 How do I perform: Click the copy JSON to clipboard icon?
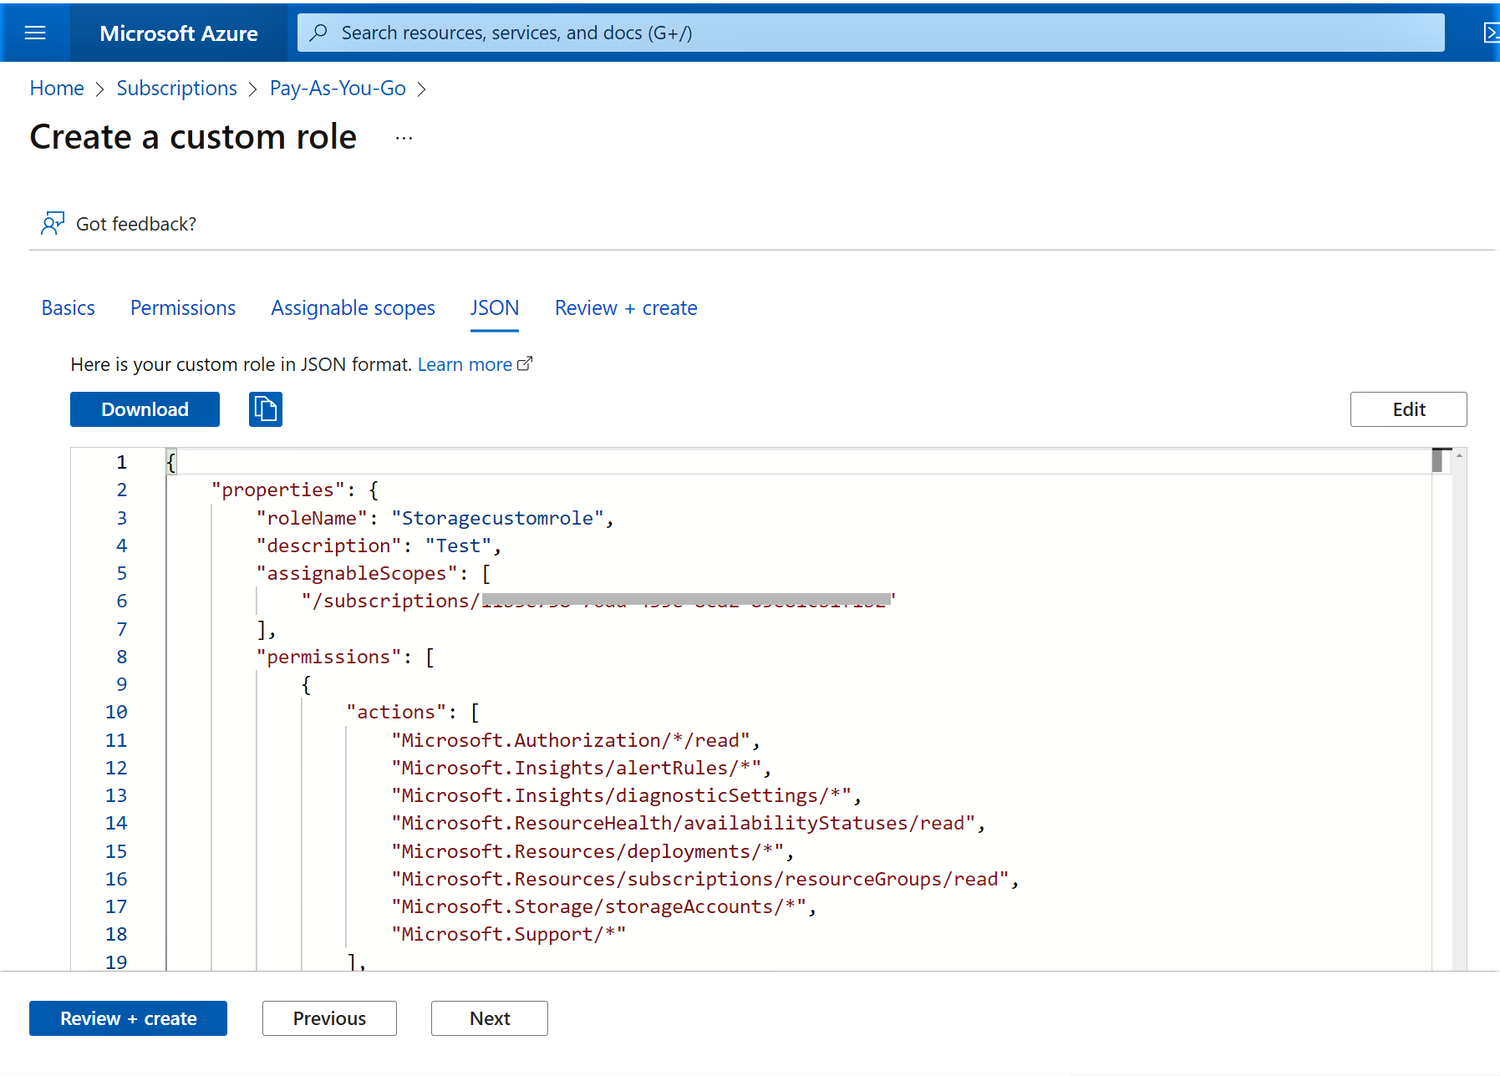pyautogui.click(x=265, y=409)
